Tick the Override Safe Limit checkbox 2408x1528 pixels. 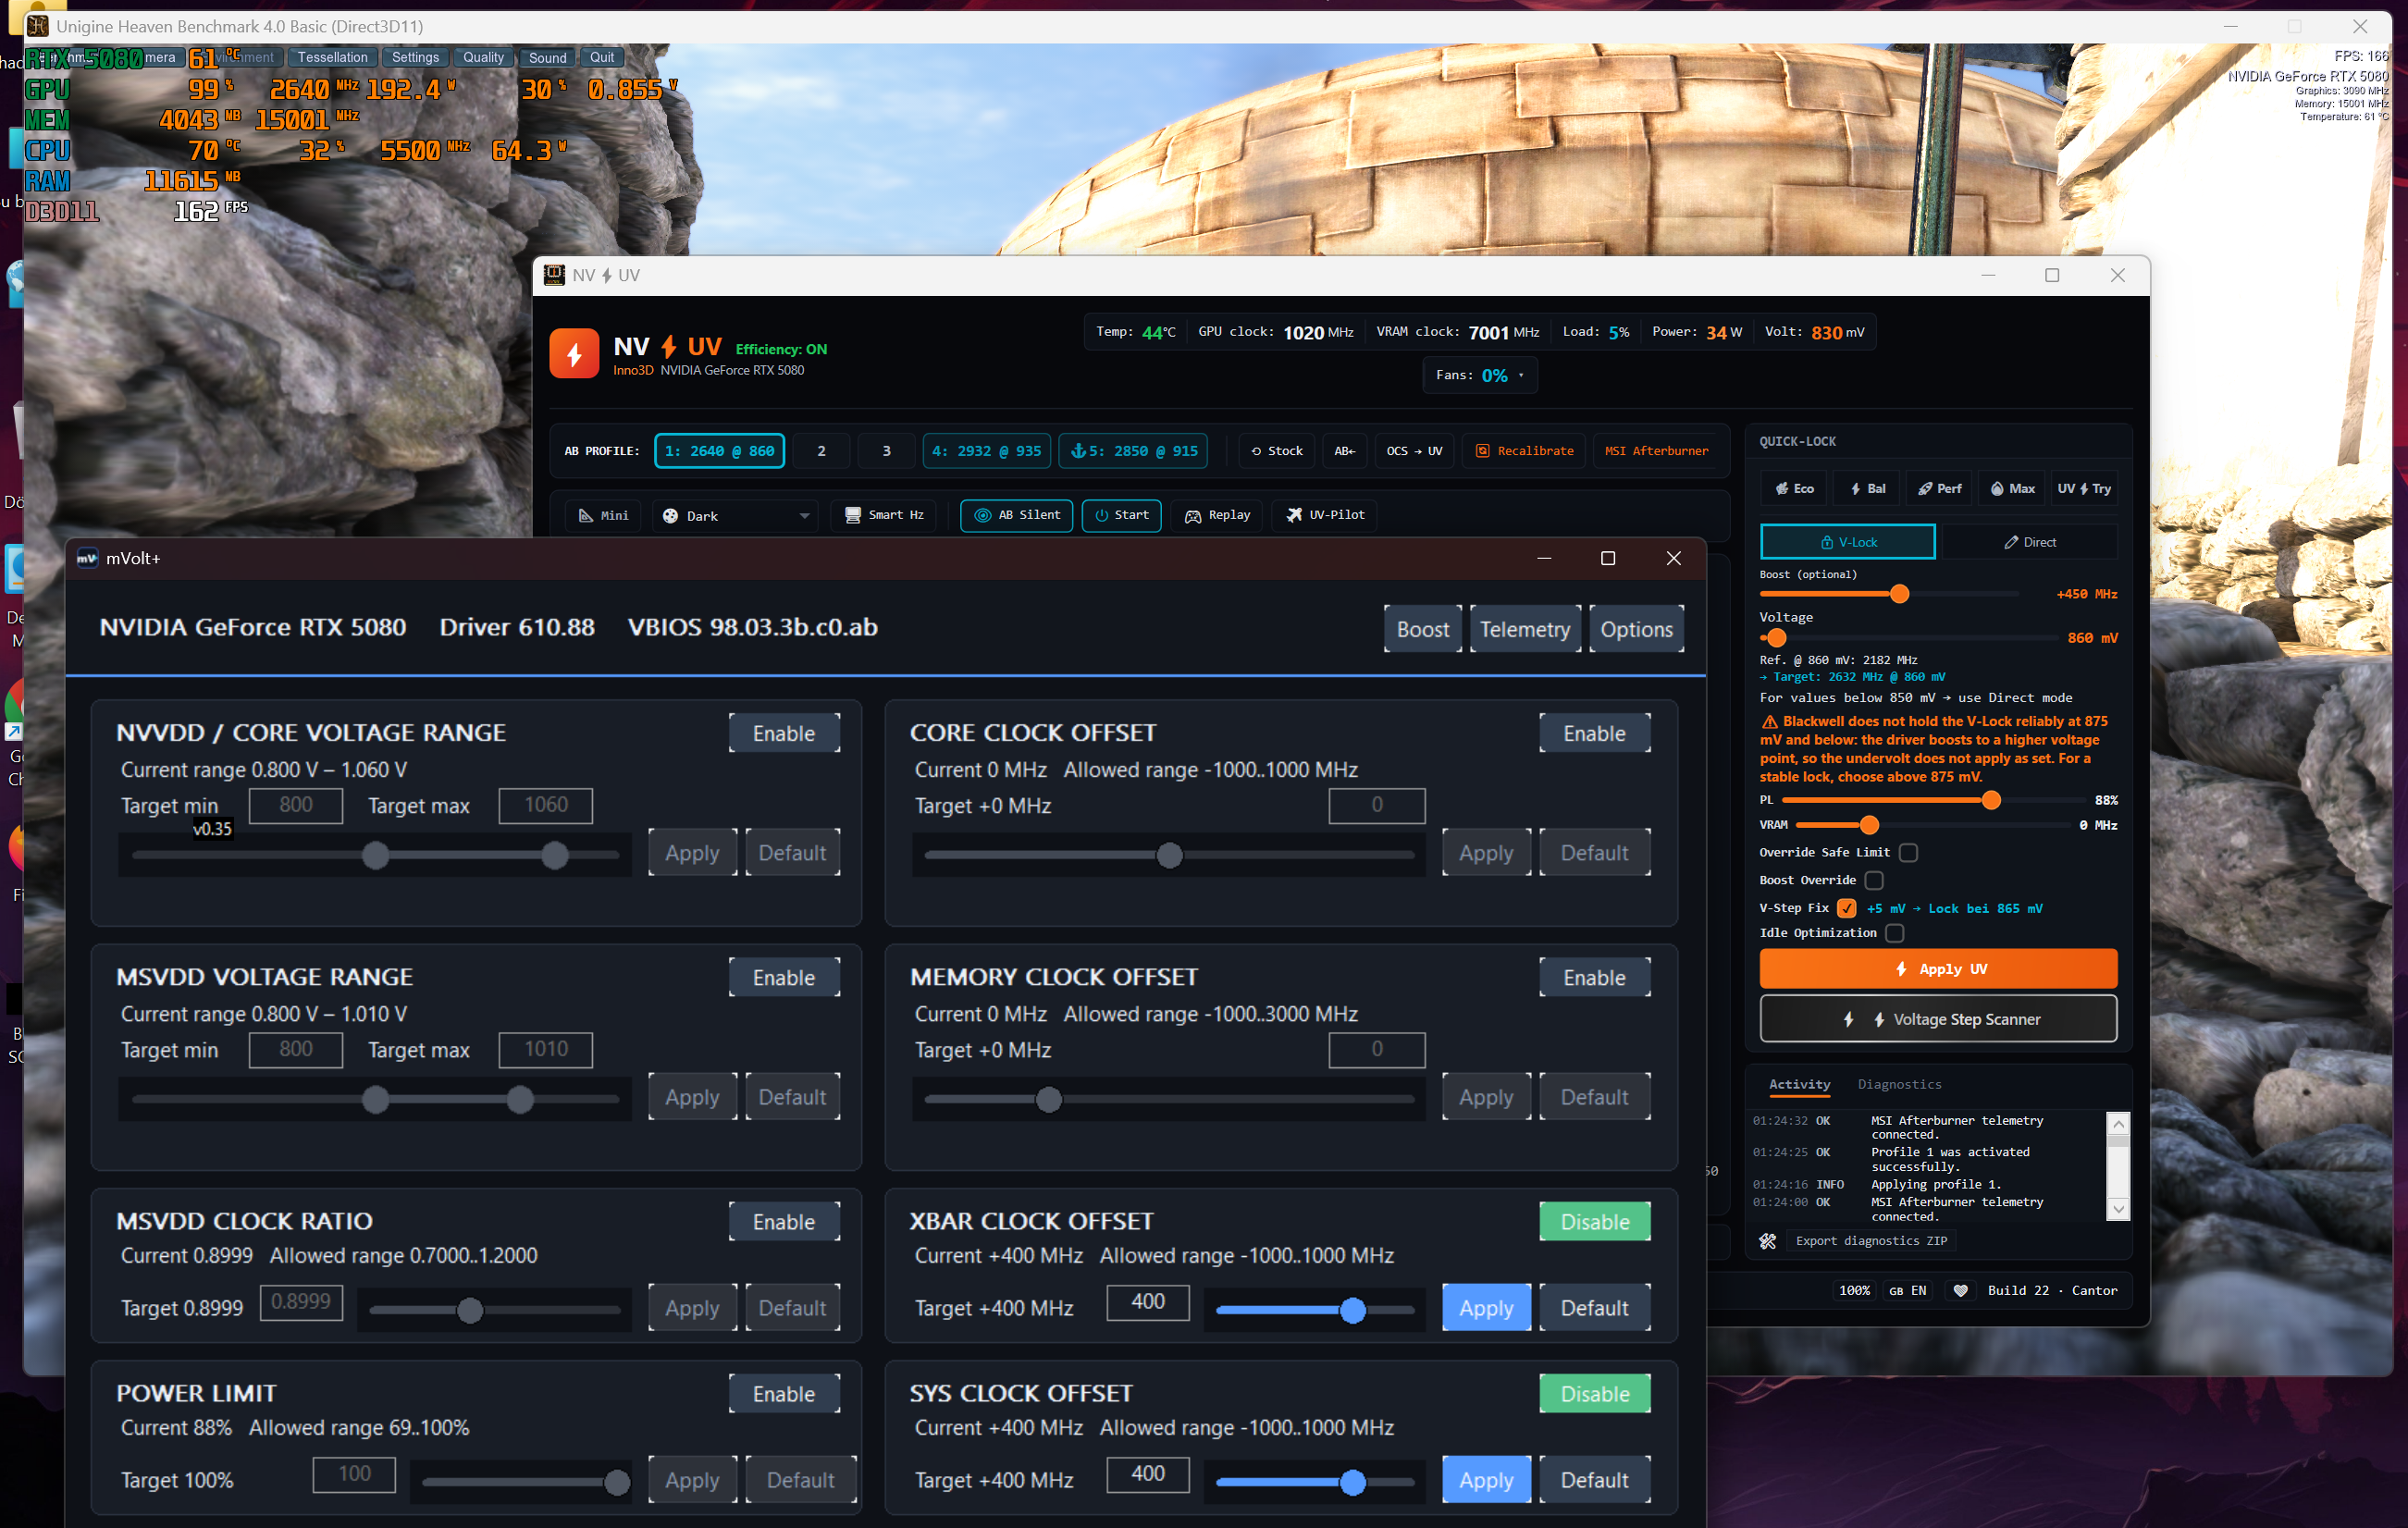pos(1908,853)
